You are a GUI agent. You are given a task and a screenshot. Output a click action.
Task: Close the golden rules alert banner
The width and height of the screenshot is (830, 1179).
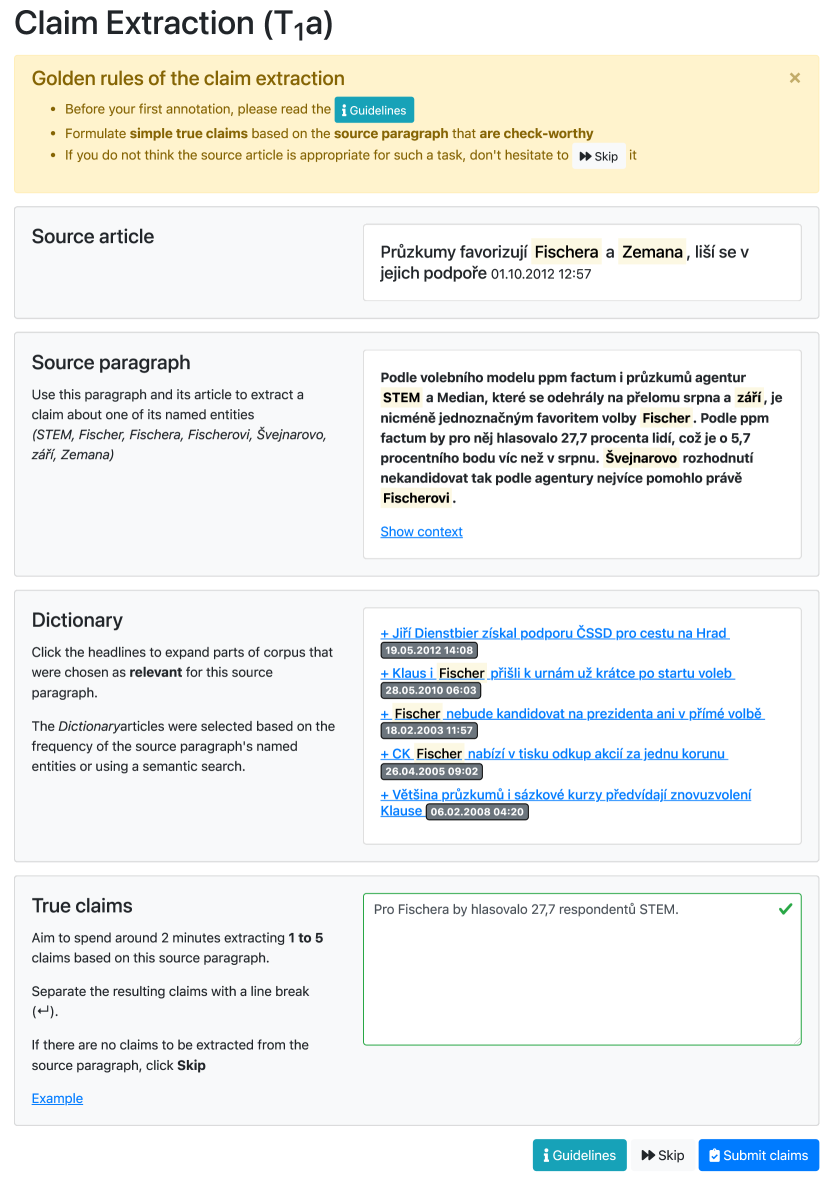pyautogui.click(x=795, y=78)
